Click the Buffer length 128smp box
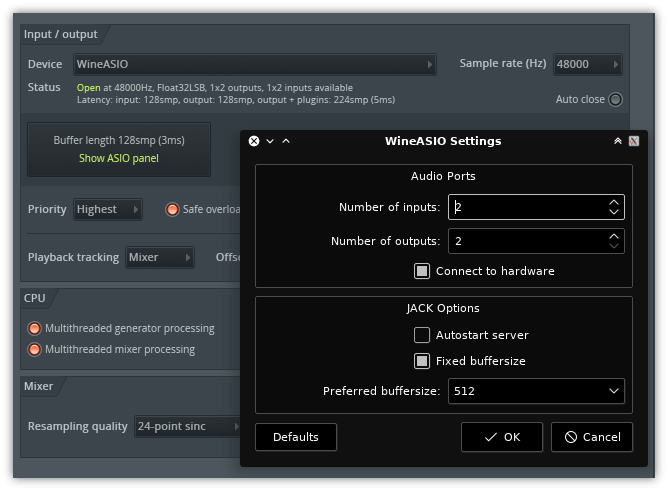The image size is (668, 491). click(x=119, y=149)
